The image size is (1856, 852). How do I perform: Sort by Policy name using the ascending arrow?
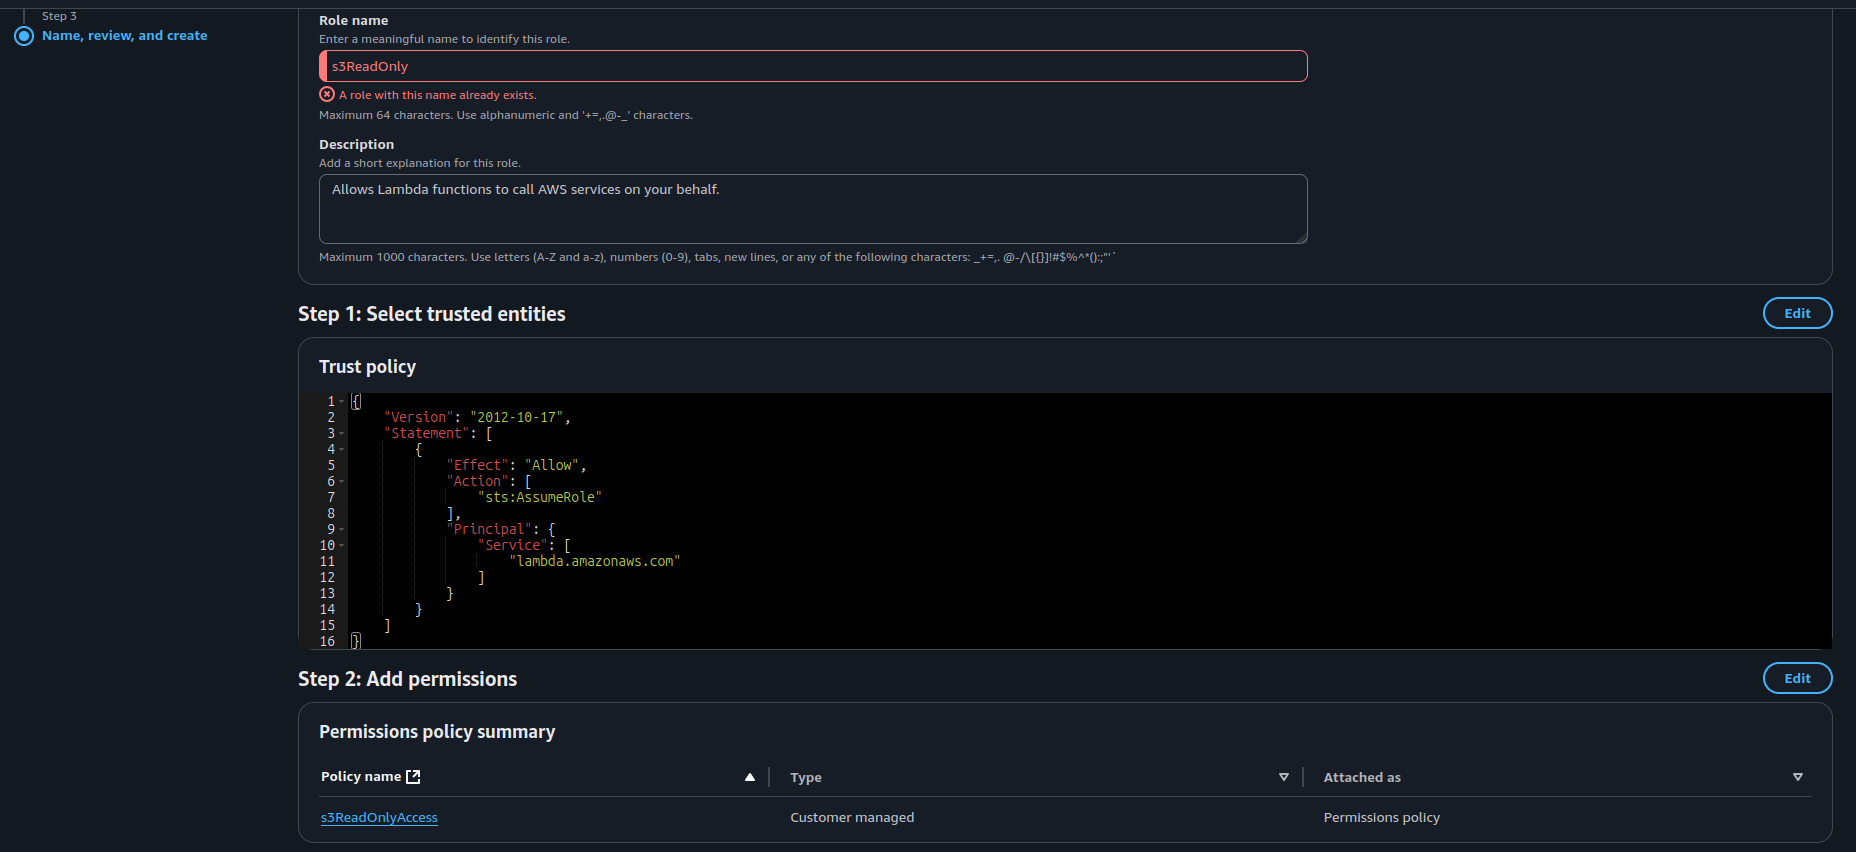(x=750, y=777)
